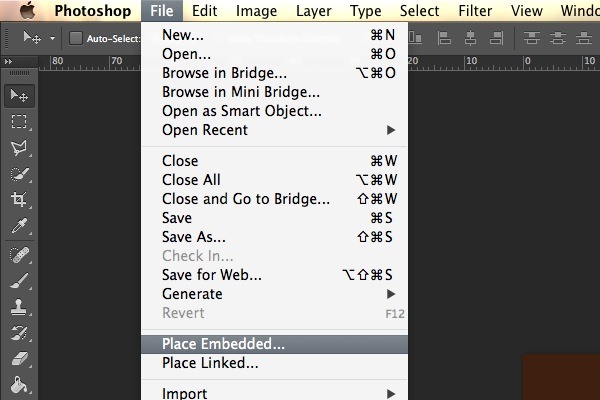
Task: Choose Place Embedded from File menu
Action: 274,344
